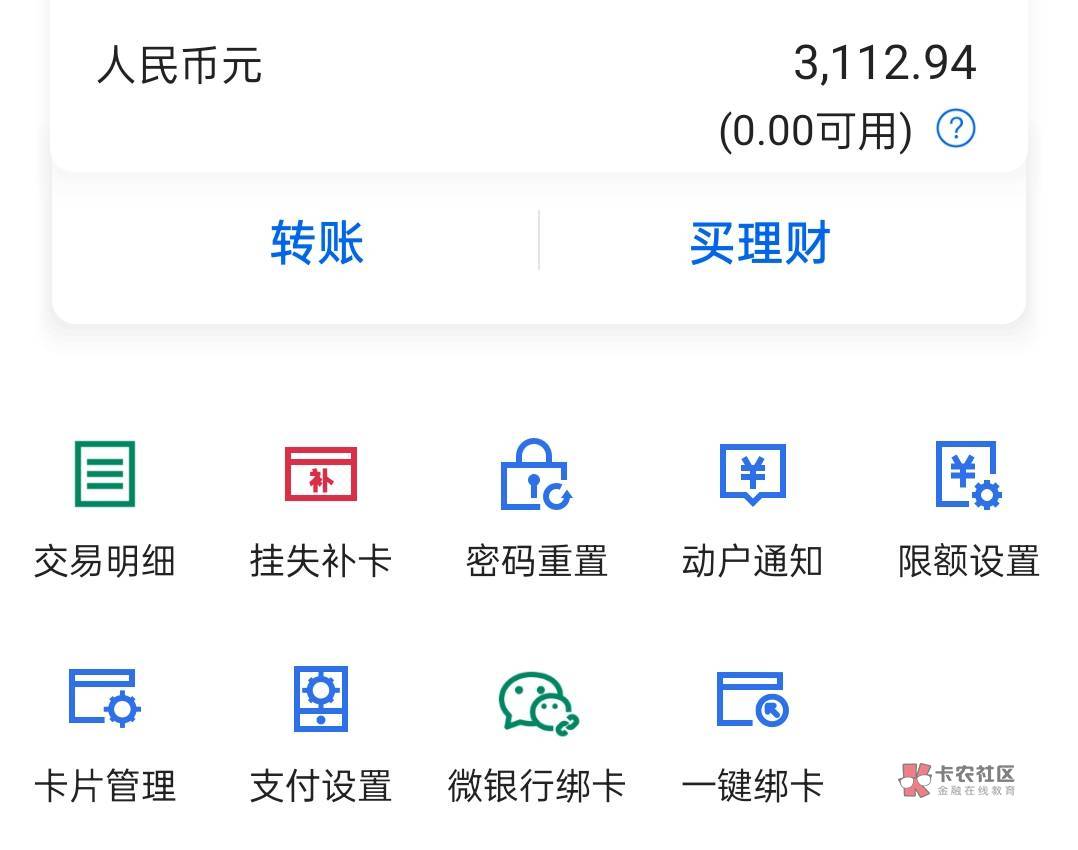This screenshot has height=850, width=1078.
Task: Select the 一键绑卡 one-tap bind card icon
Action: click(752, 698)
